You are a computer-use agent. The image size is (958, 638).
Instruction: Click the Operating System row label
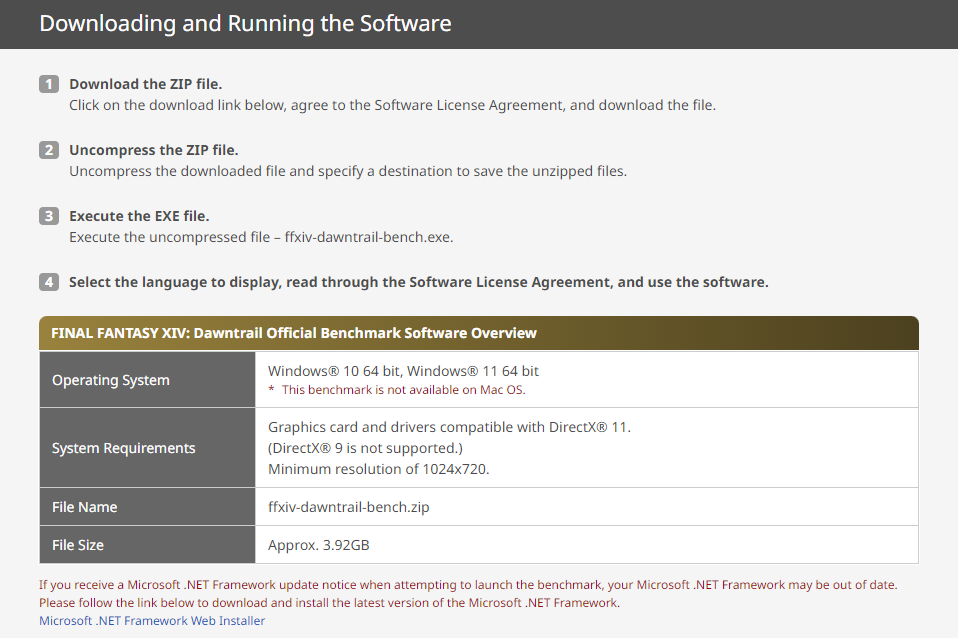coord(111,380)
